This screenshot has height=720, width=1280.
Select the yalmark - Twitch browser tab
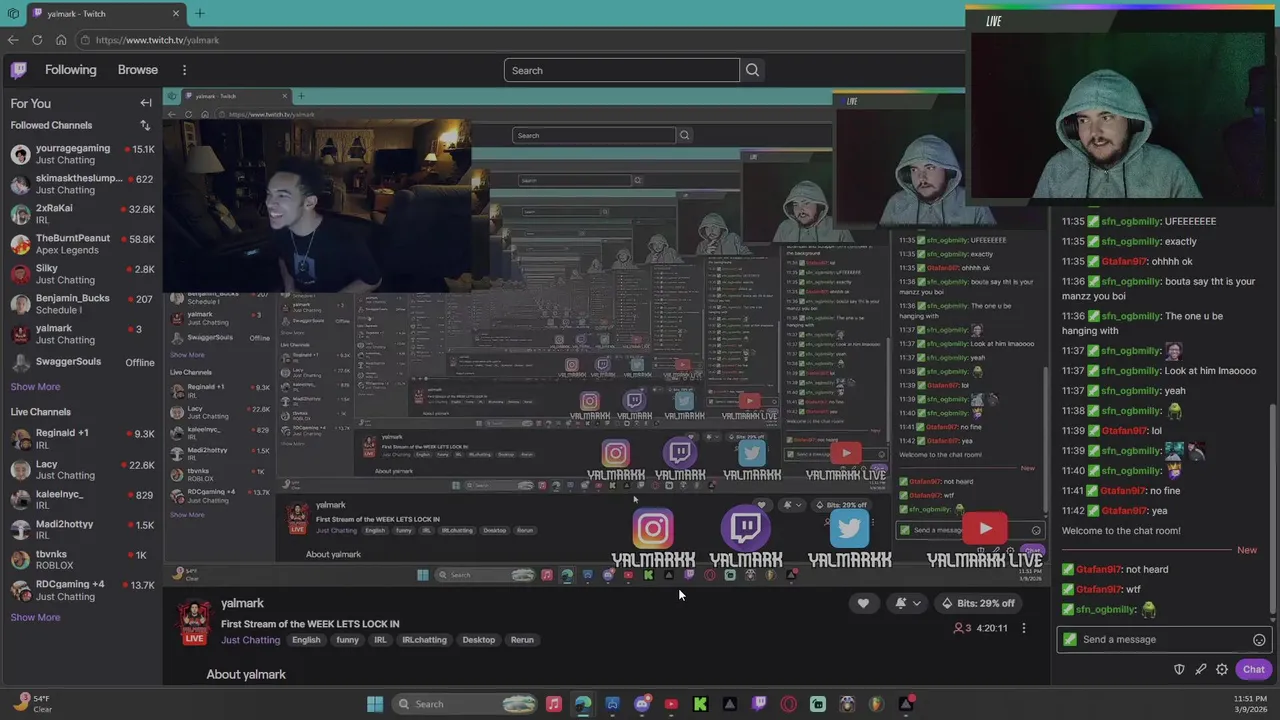(105, 13)
